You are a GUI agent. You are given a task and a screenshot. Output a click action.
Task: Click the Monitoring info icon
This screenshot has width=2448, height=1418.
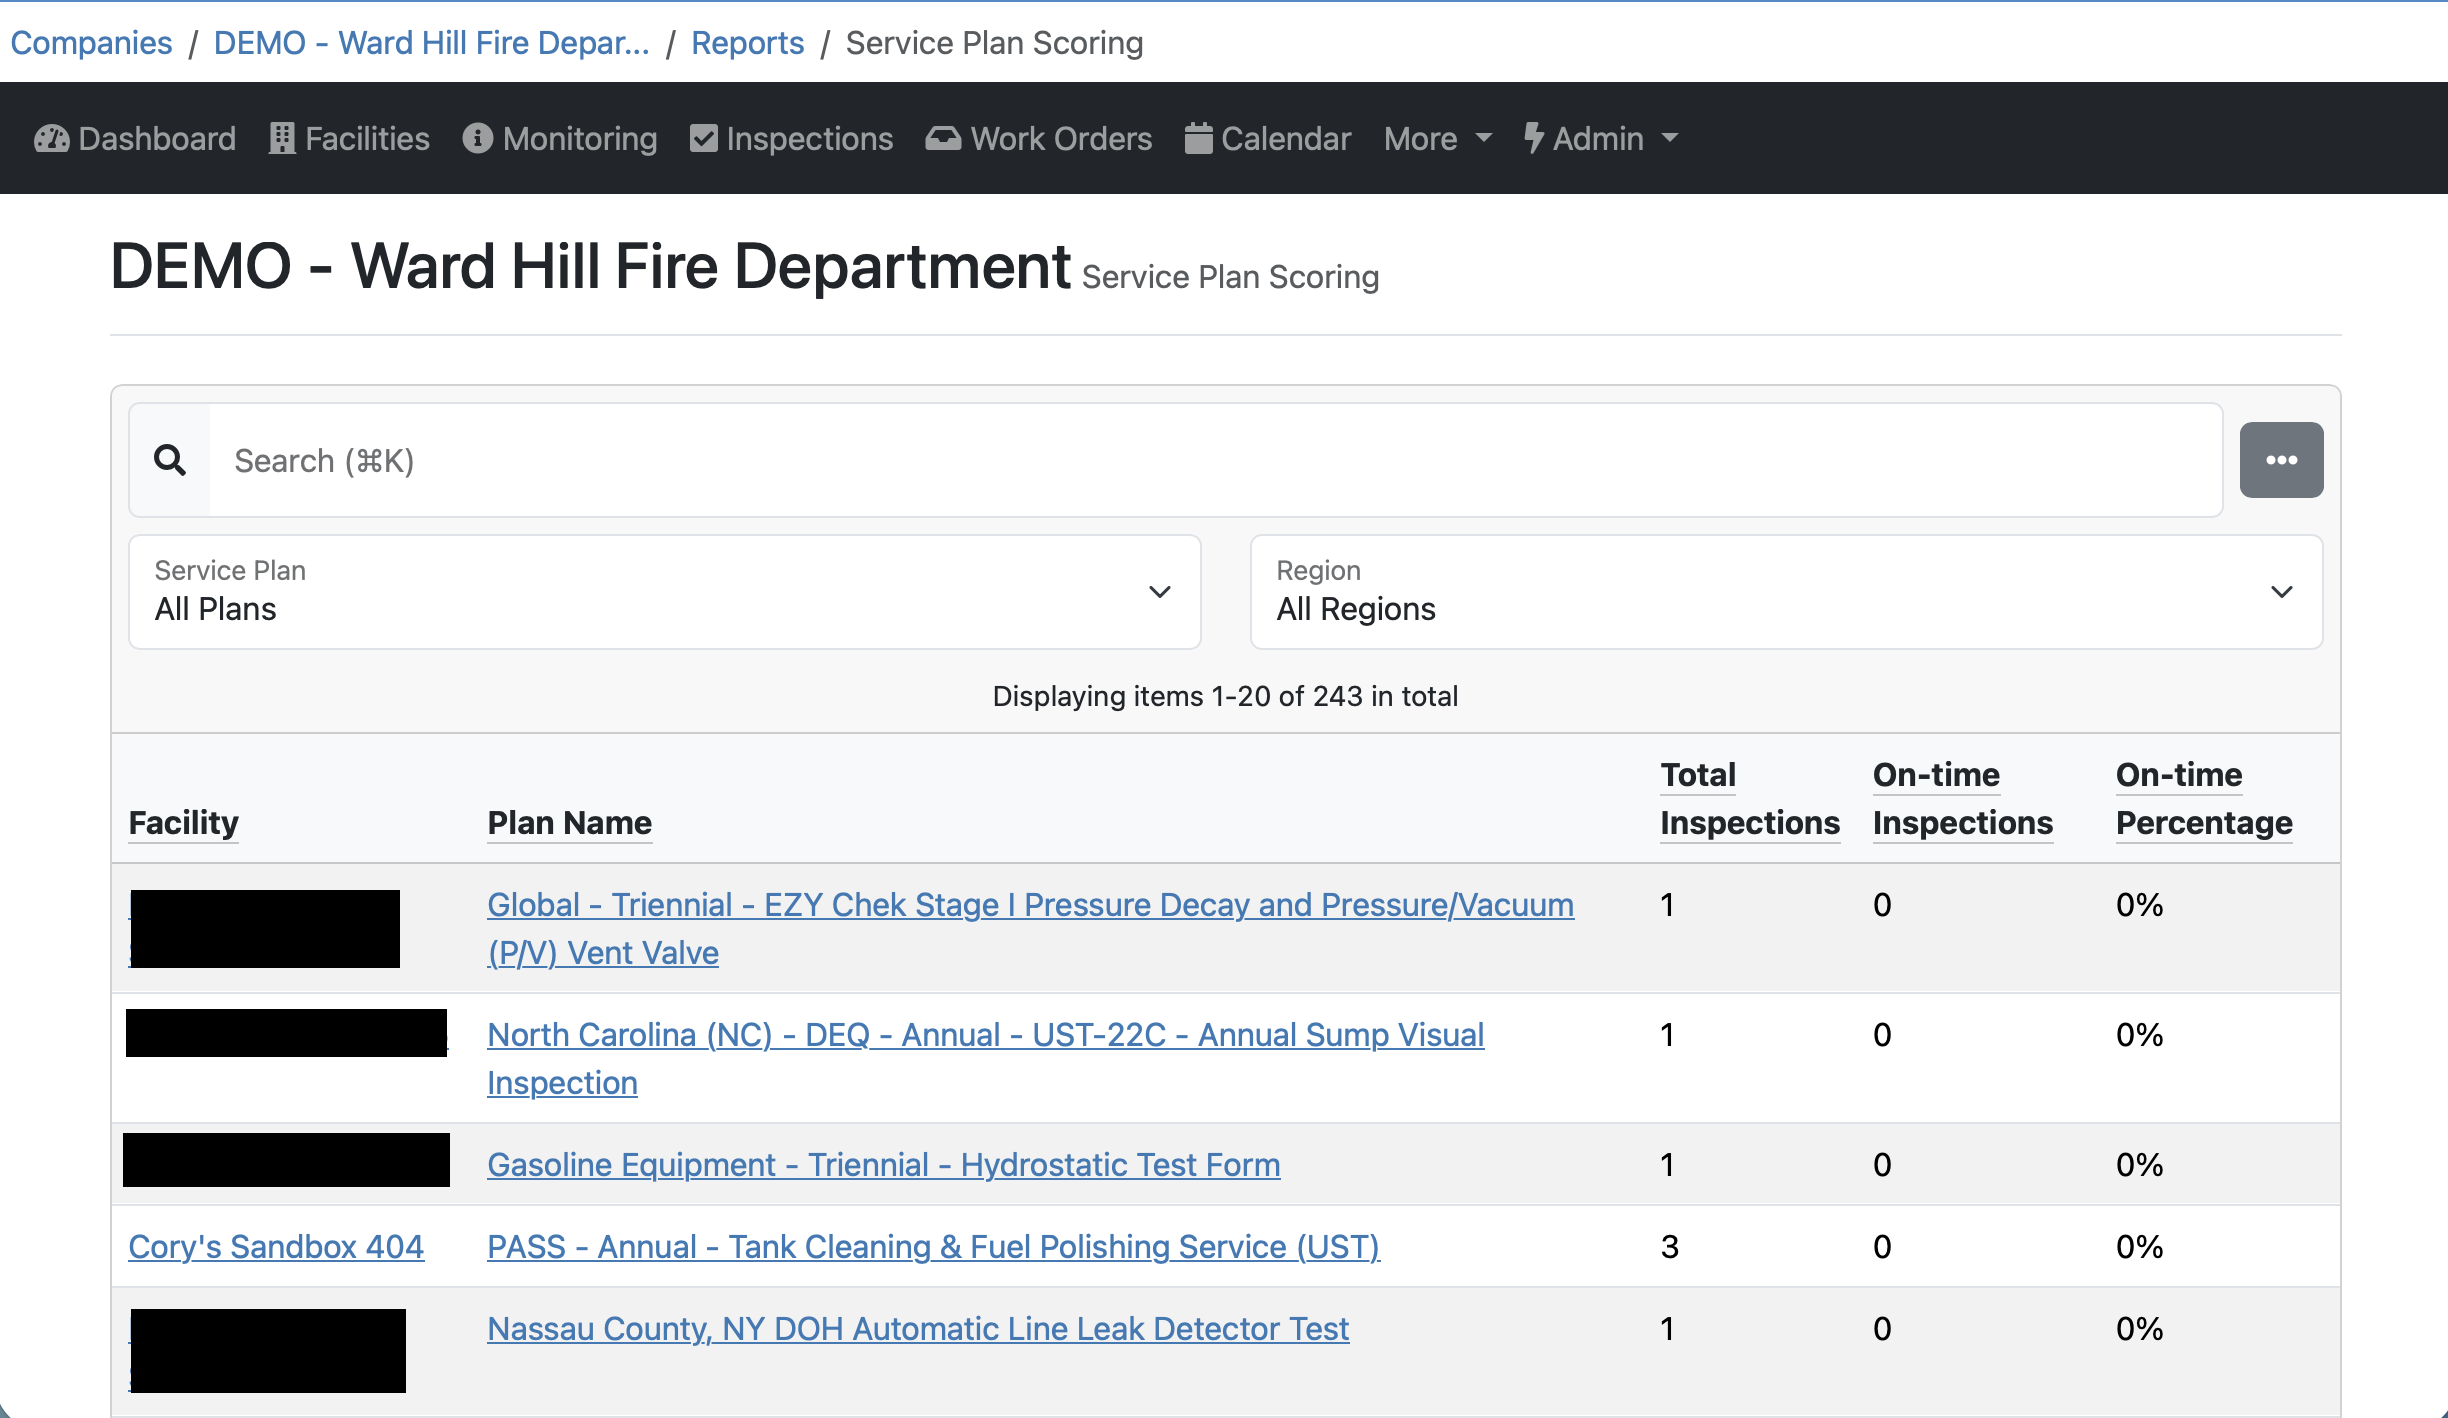(x=477, y=138)
